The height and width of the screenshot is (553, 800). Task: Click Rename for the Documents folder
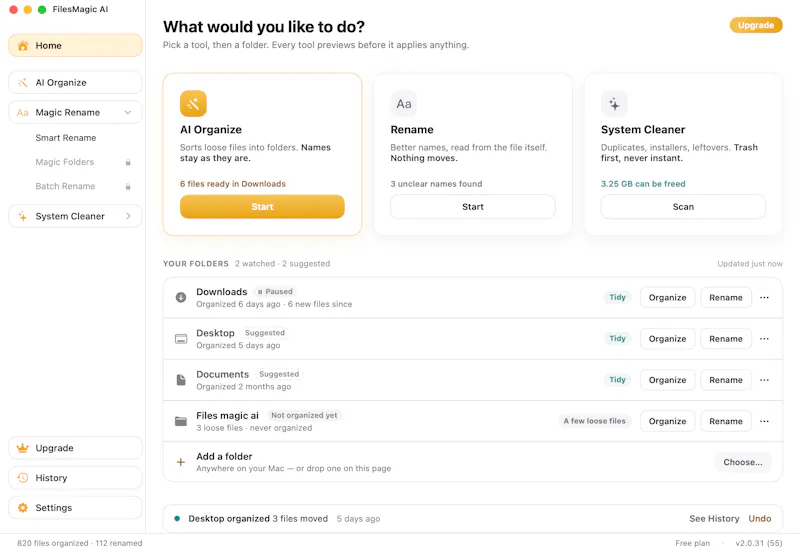726,380
